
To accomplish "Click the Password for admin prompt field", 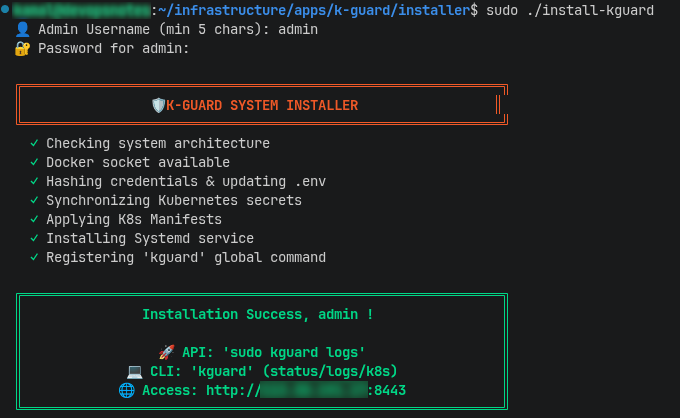I will pos(114,49).
